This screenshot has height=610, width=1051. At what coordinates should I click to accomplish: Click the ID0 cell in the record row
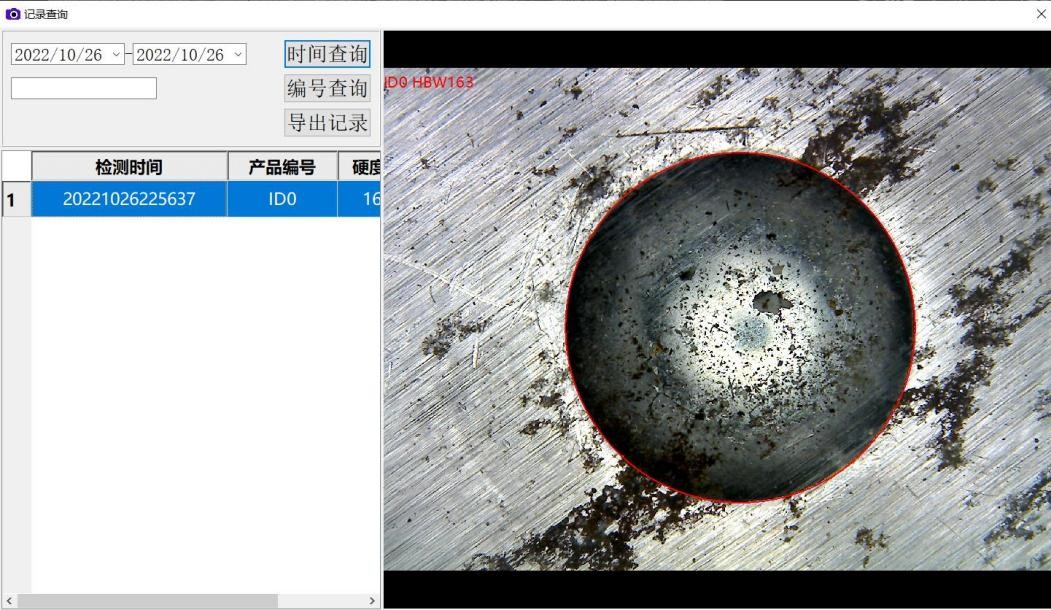click(282, 199)
